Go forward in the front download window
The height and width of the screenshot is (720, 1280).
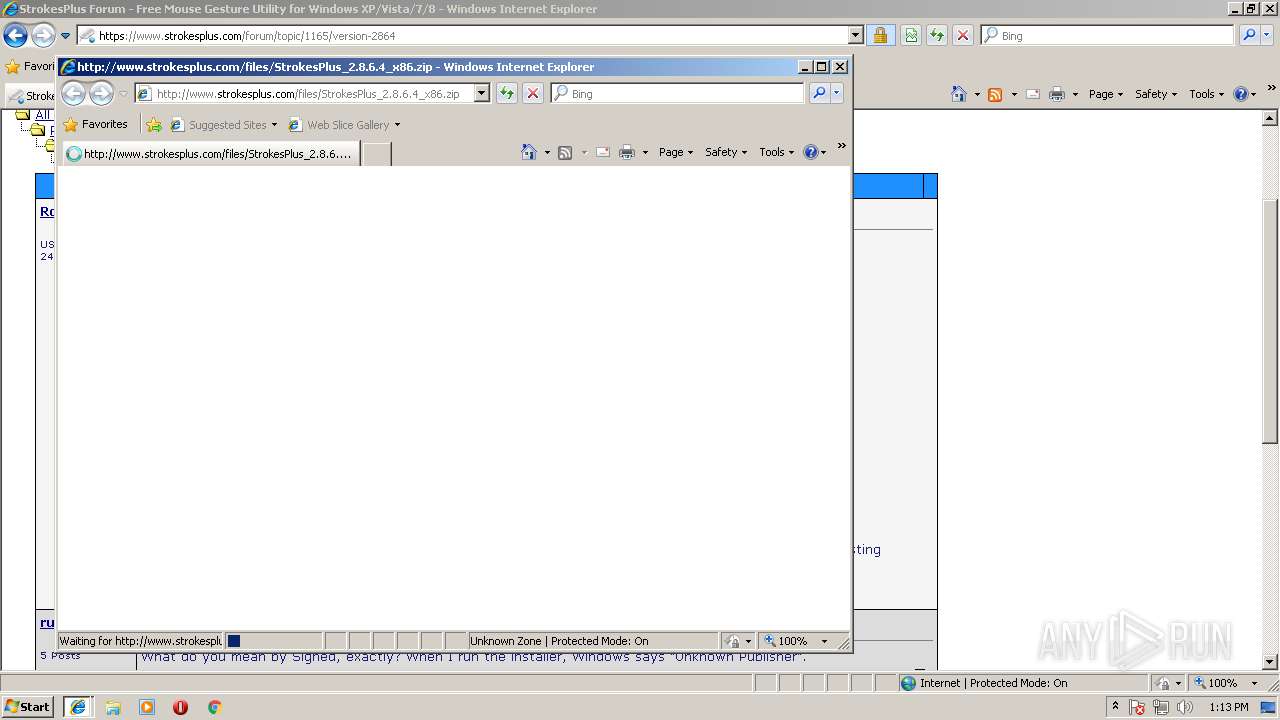[x=101, y=94]
